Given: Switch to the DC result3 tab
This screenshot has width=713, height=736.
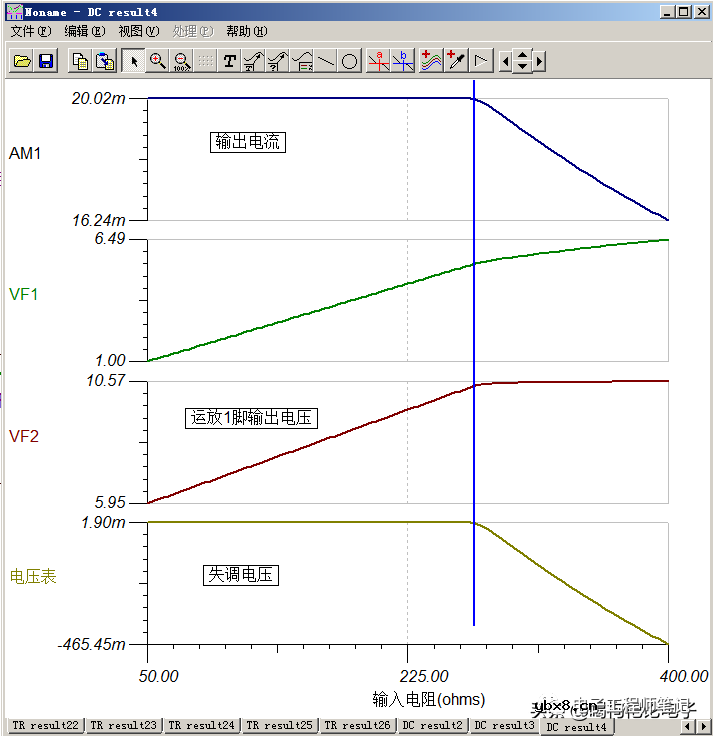Looking at the screenshot, I should (504, 725).
